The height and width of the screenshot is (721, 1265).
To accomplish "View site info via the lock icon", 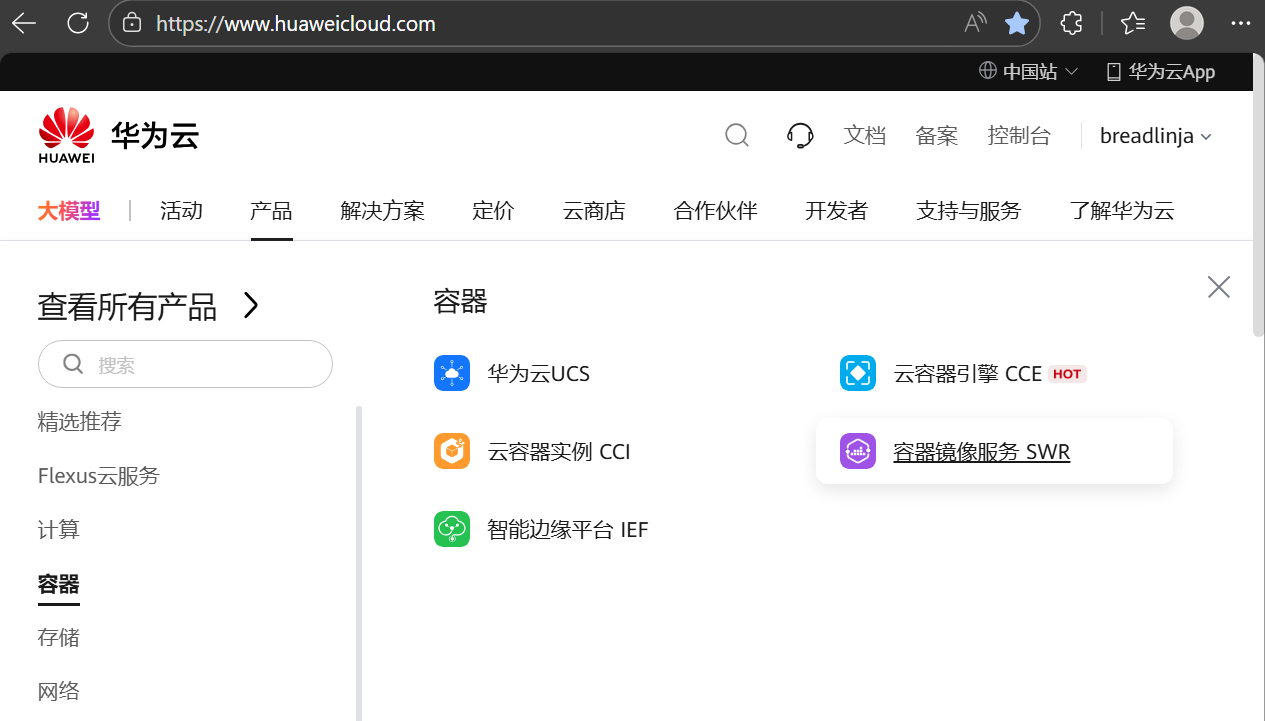I will point(132,23).
